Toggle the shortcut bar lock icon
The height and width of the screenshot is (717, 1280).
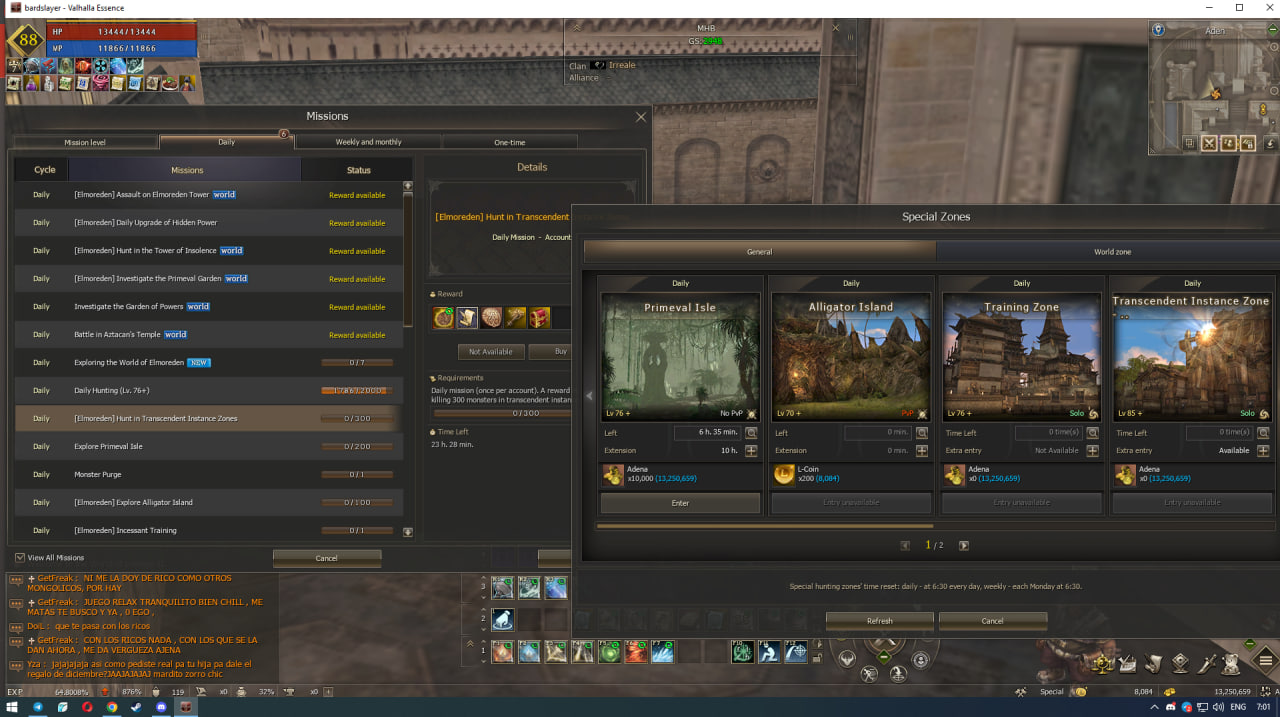point(817,658)
